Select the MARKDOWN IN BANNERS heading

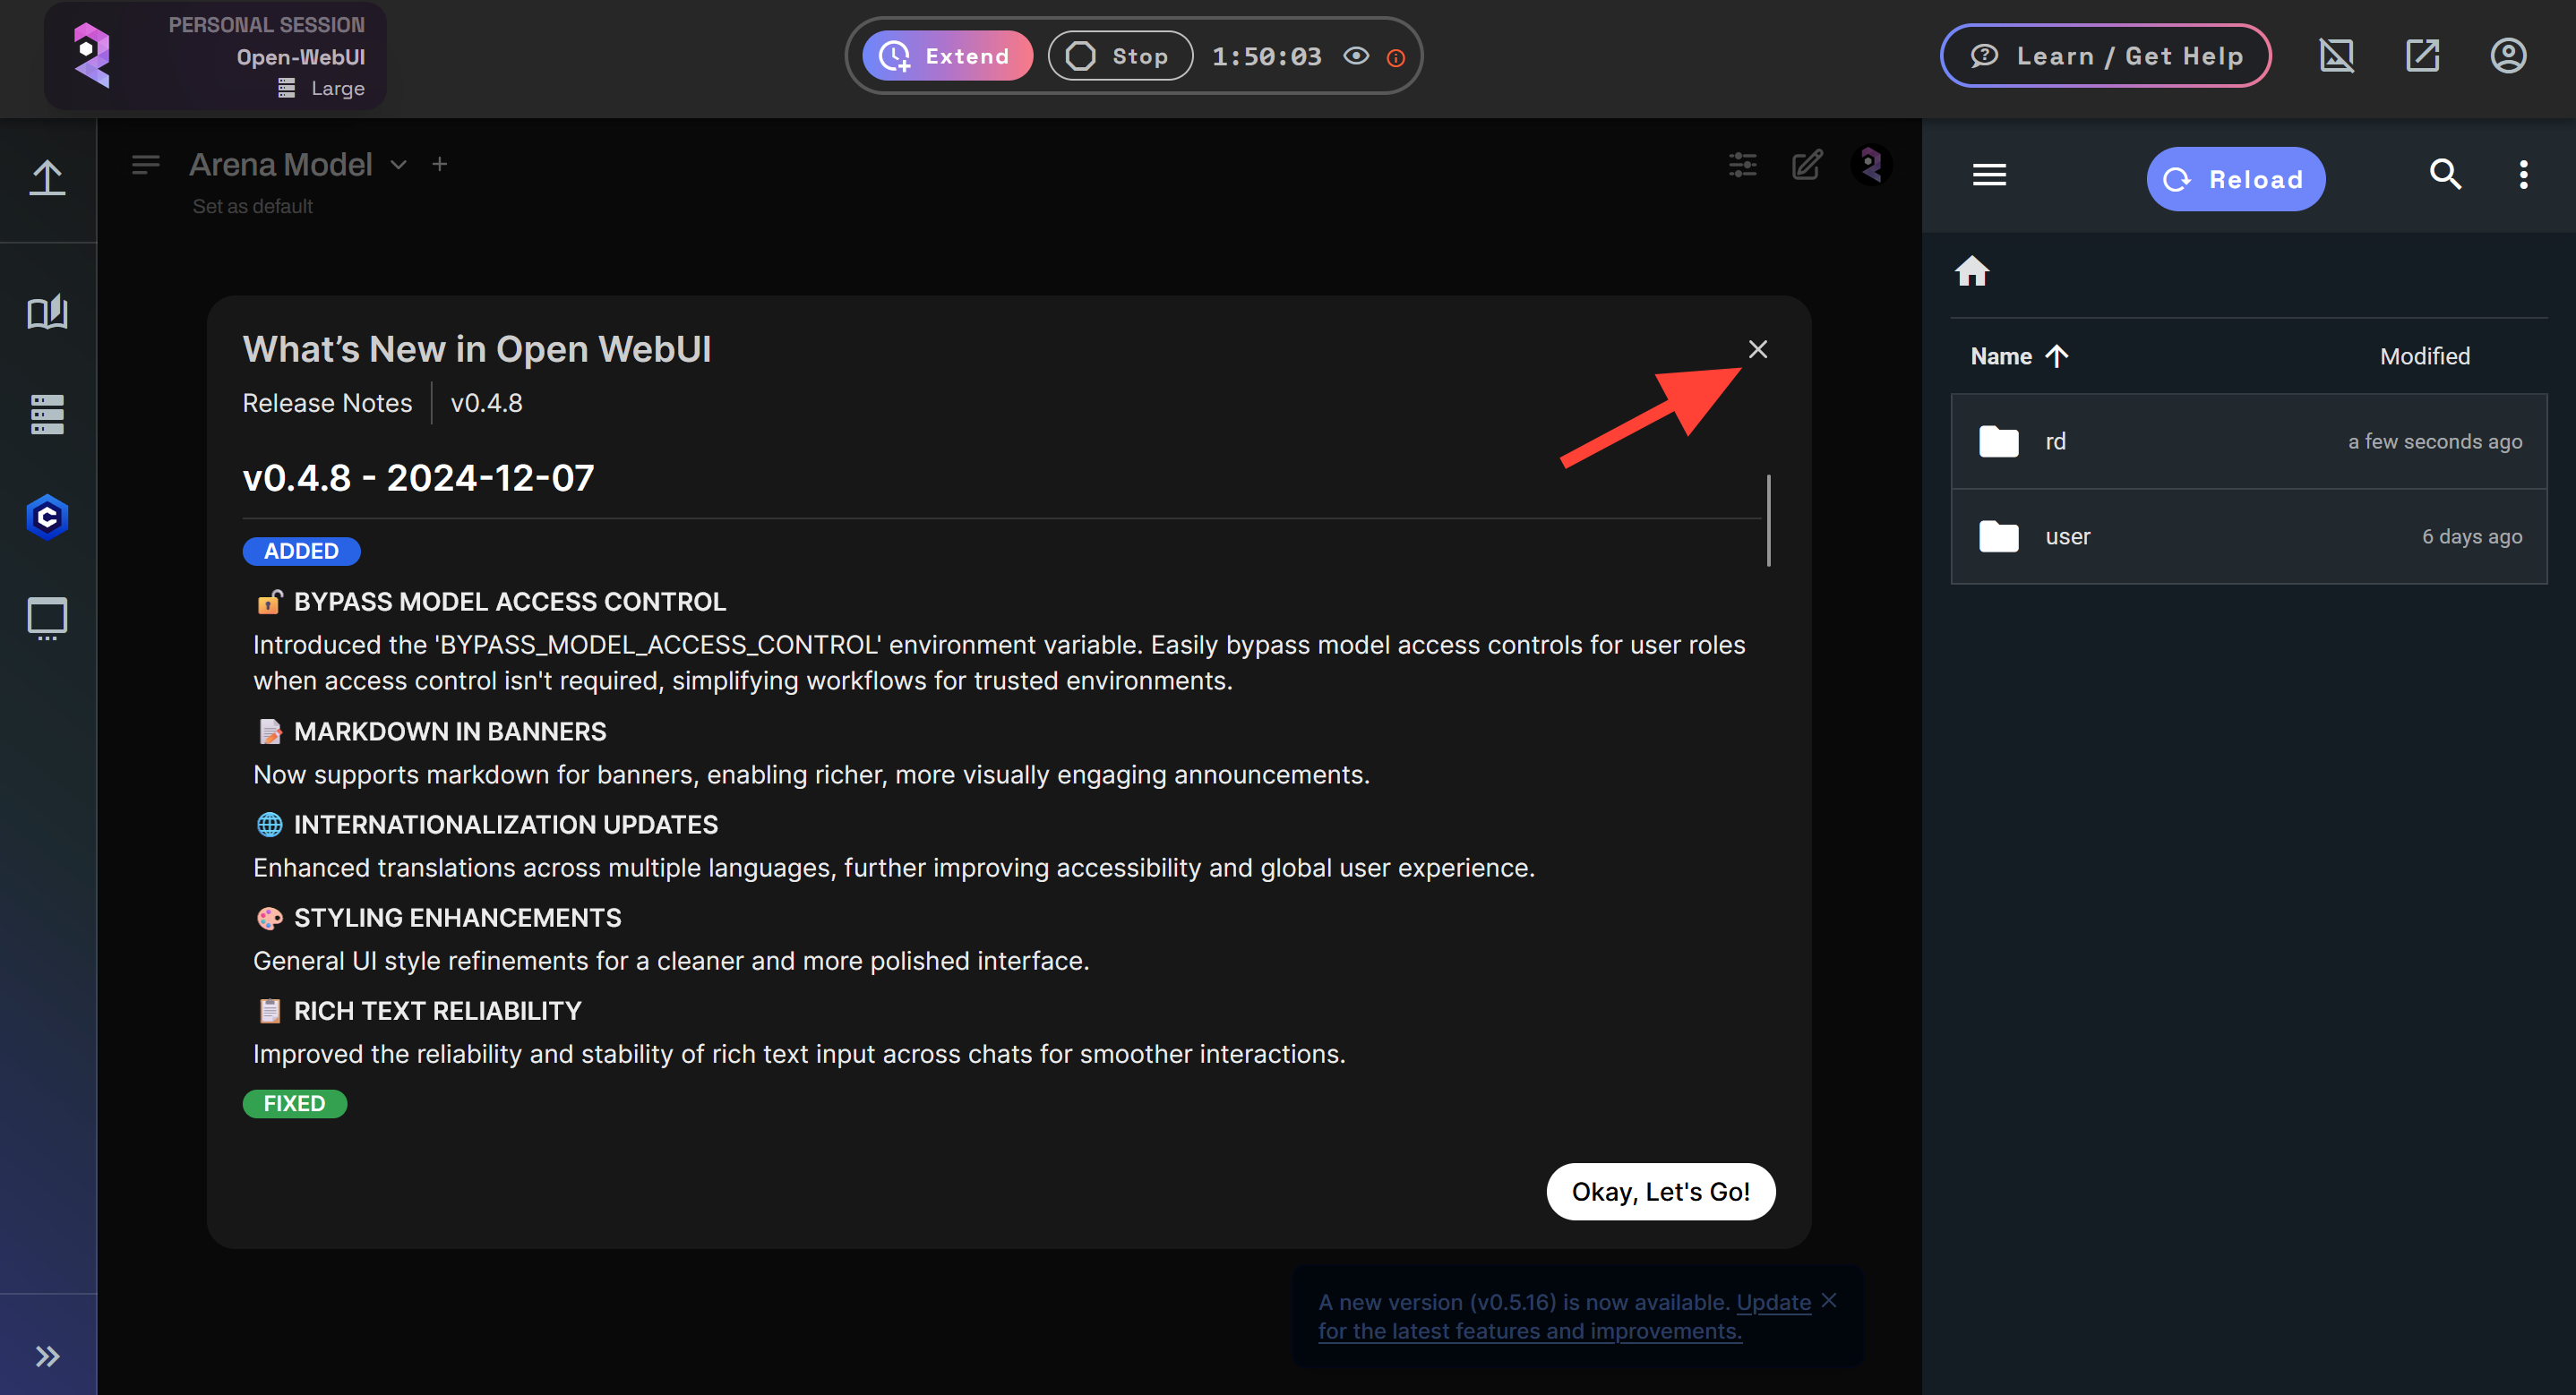coord(450,732)
